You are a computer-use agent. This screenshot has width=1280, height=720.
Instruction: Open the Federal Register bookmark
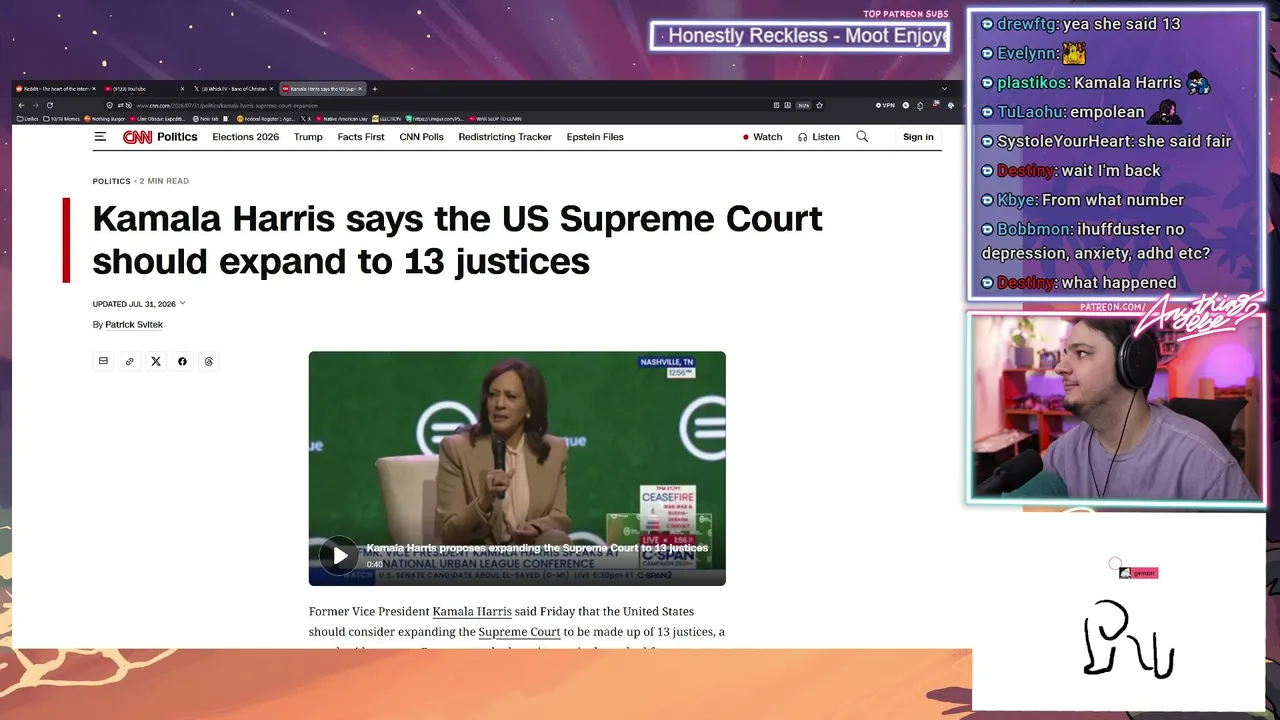point(266,119)
